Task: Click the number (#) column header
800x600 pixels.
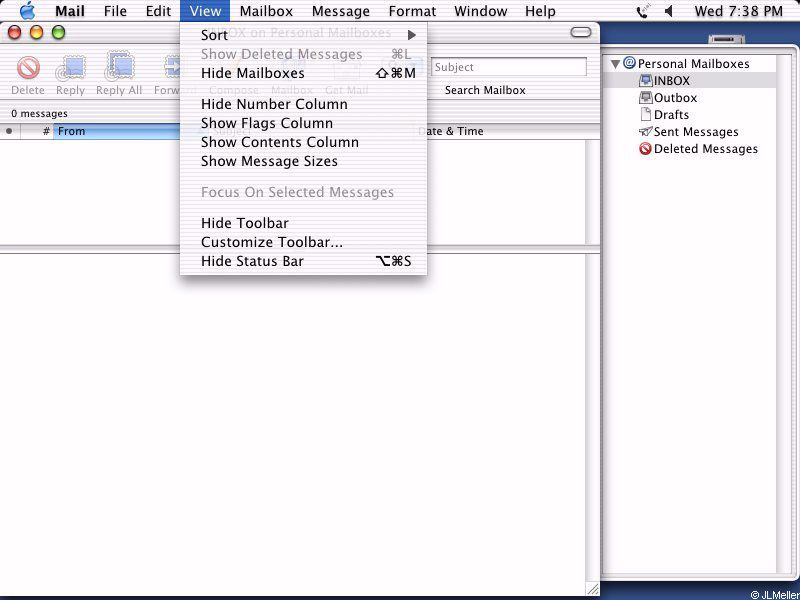Action: click(37, 131)
